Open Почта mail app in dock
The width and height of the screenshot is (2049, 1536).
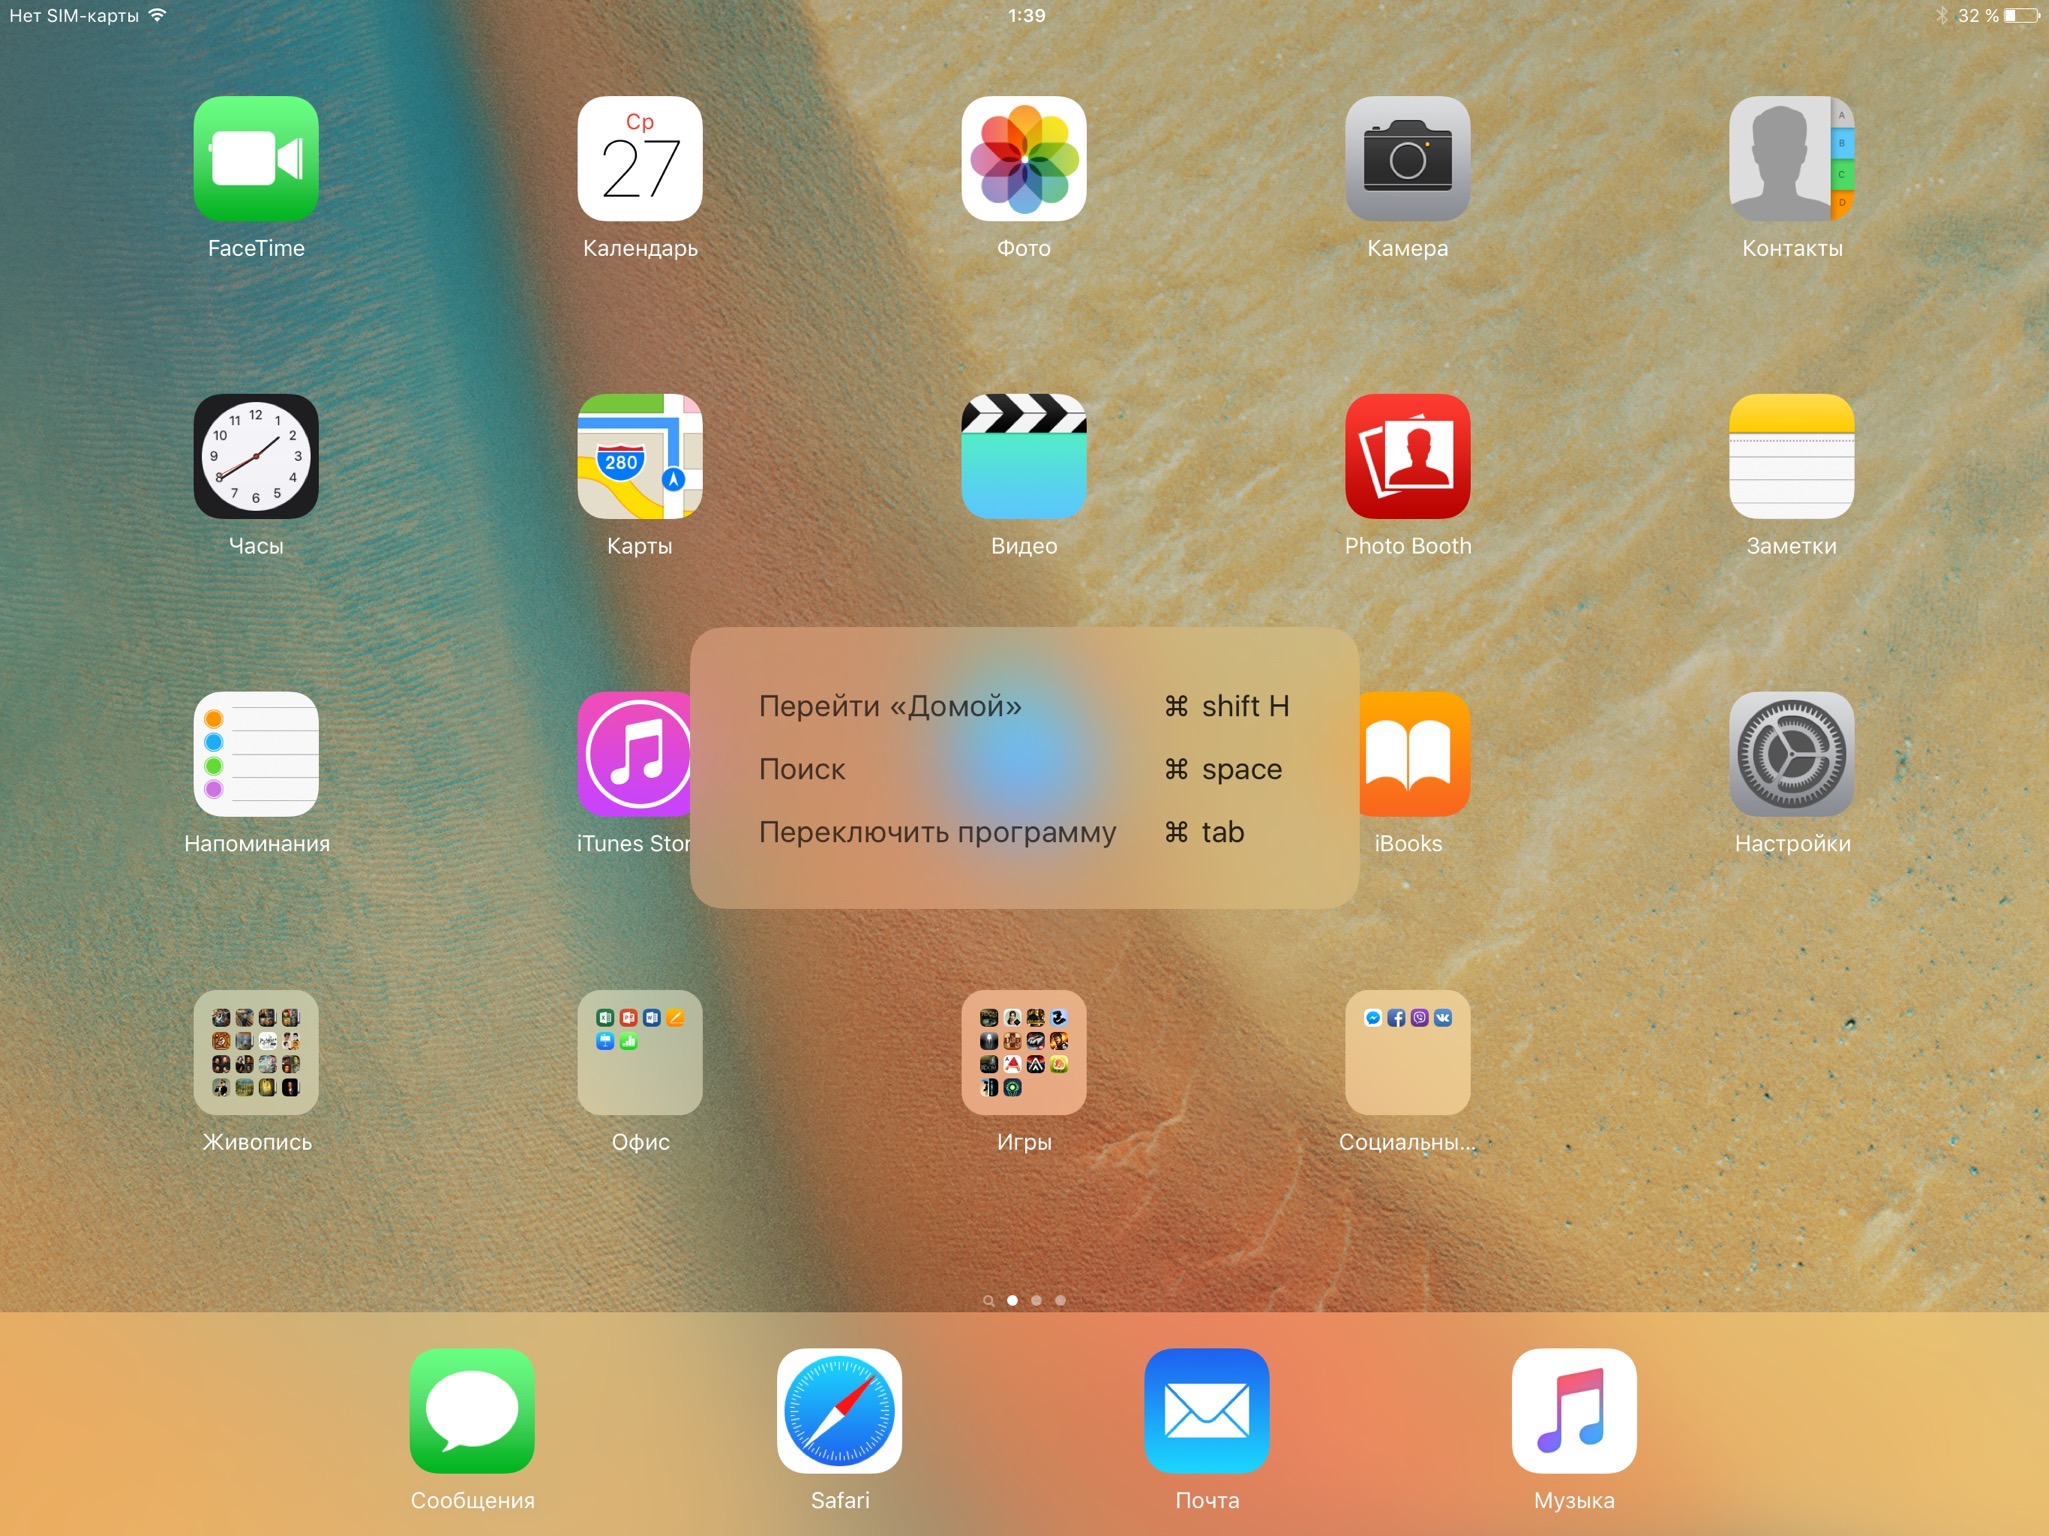pyautogui.click(x=1206, y=1410)
